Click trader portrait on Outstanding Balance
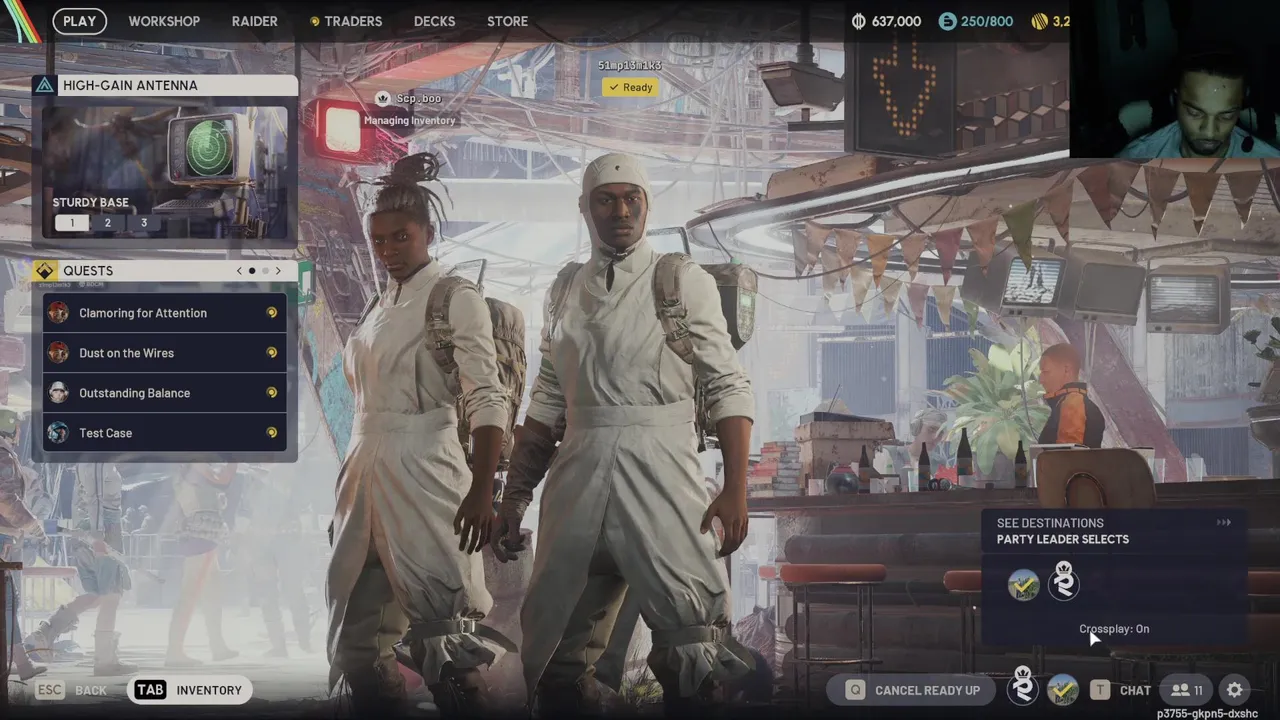Image resolution: width=1280 pixels, height=720 pixels. tap(59, 393)
